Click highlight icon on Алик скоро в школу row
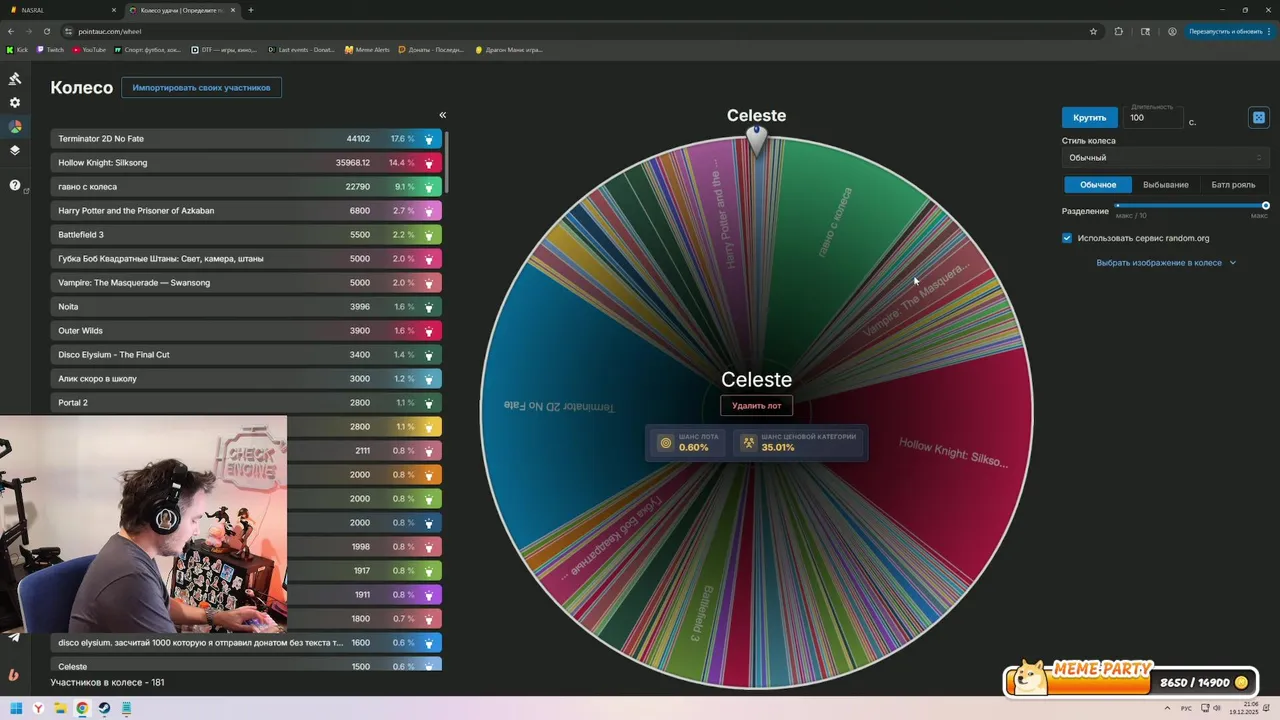This screenshot has height=720, width=1280. click(x=429, y=379)
